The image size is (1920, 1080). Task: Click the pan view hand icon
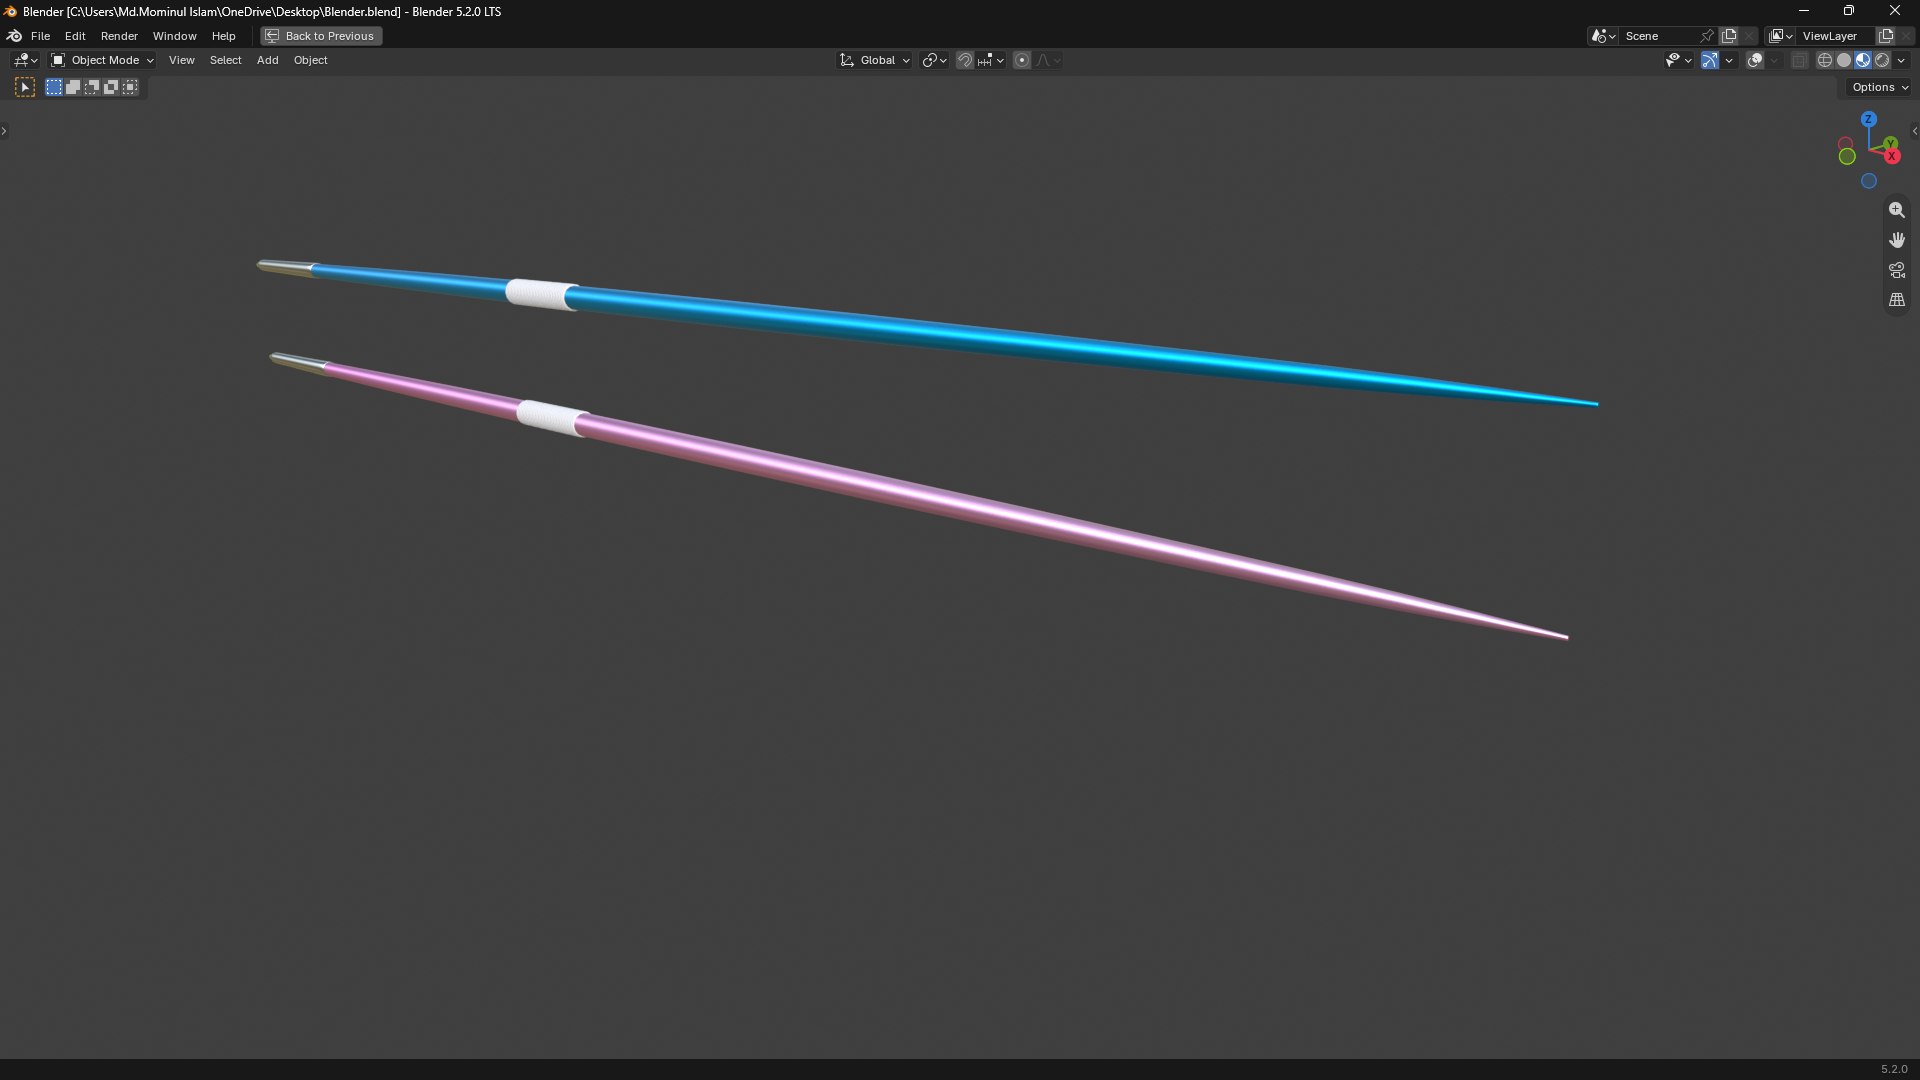coord(1896,240)
